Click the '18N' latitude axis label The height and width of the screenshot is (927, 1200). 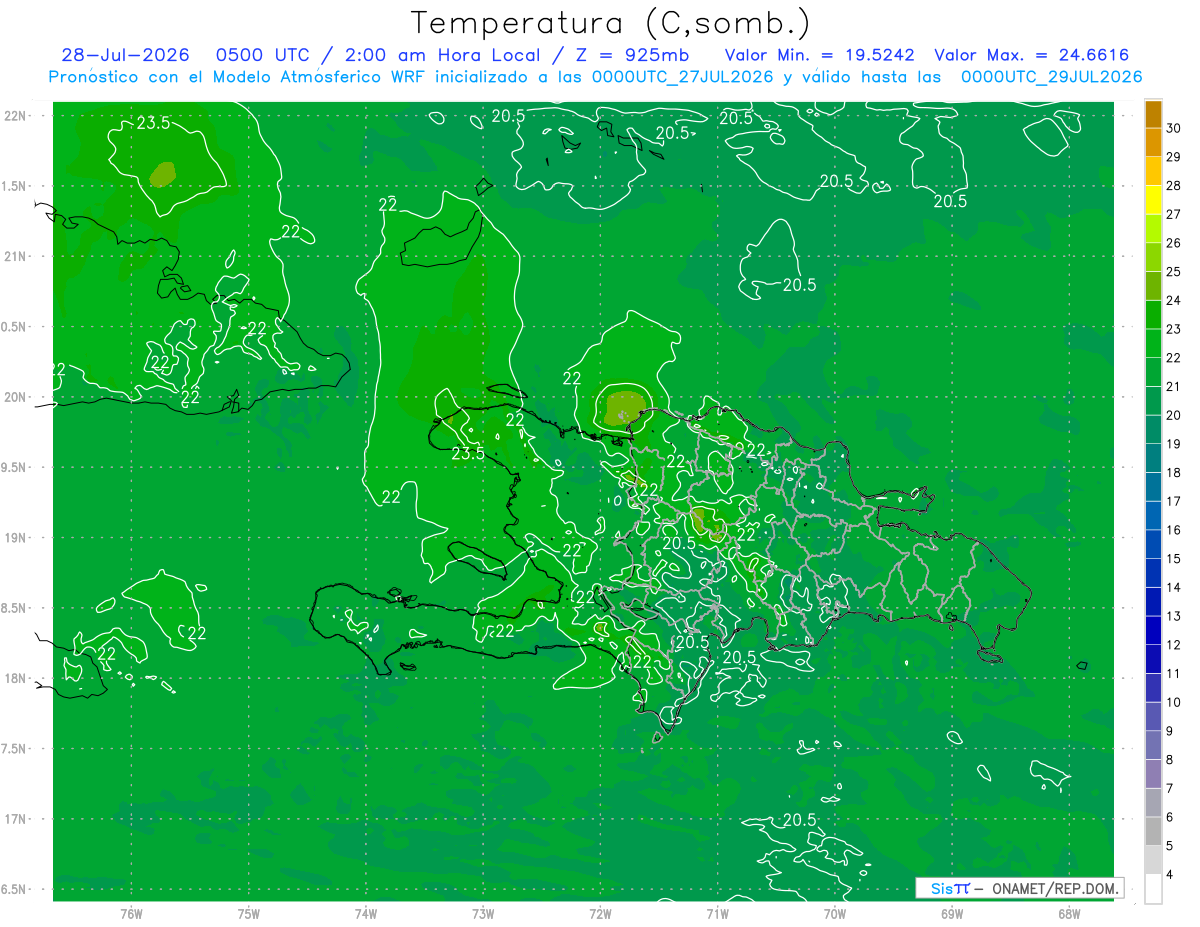coord(15,678)
